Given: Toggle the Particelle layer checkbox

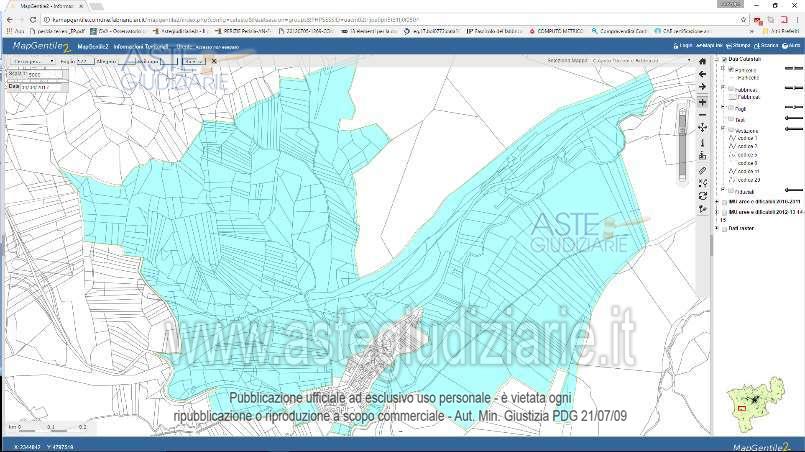Looking at the screenshot, I should point(731,70).
